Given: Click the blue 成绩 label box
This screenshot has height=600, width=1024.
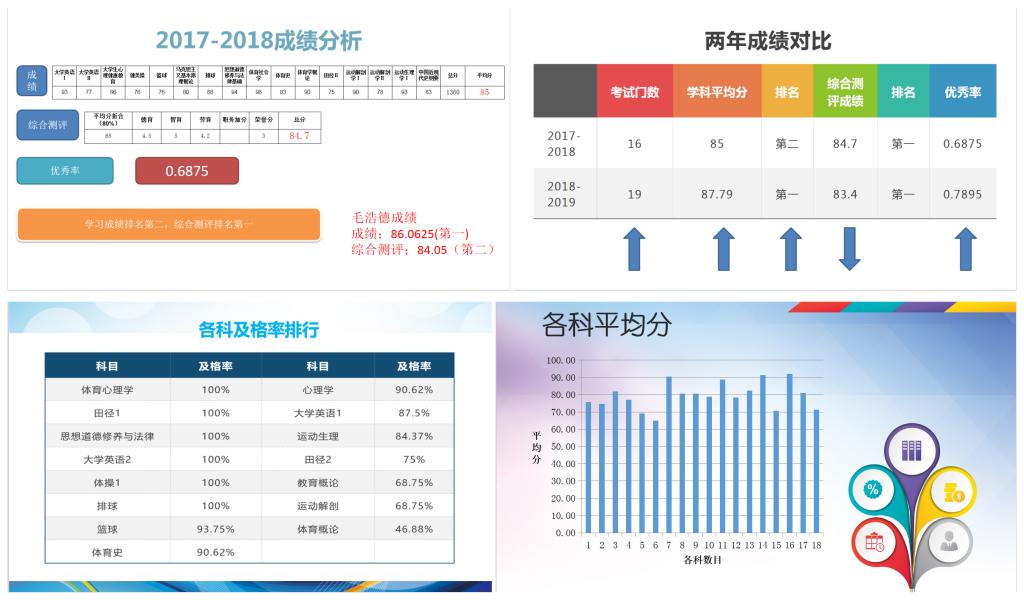Looking at the screenshot, I should click(x=32, y=81).
